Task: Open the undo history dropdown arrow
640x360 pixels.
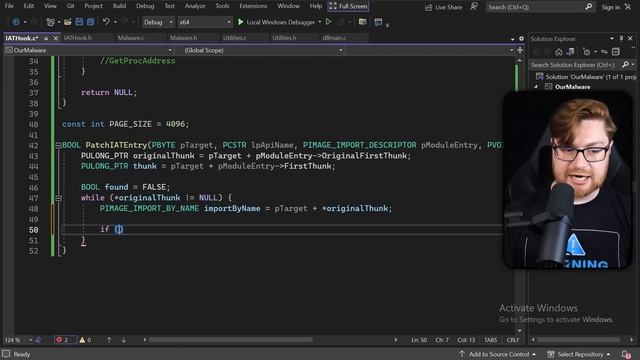Action: point(115,22)
